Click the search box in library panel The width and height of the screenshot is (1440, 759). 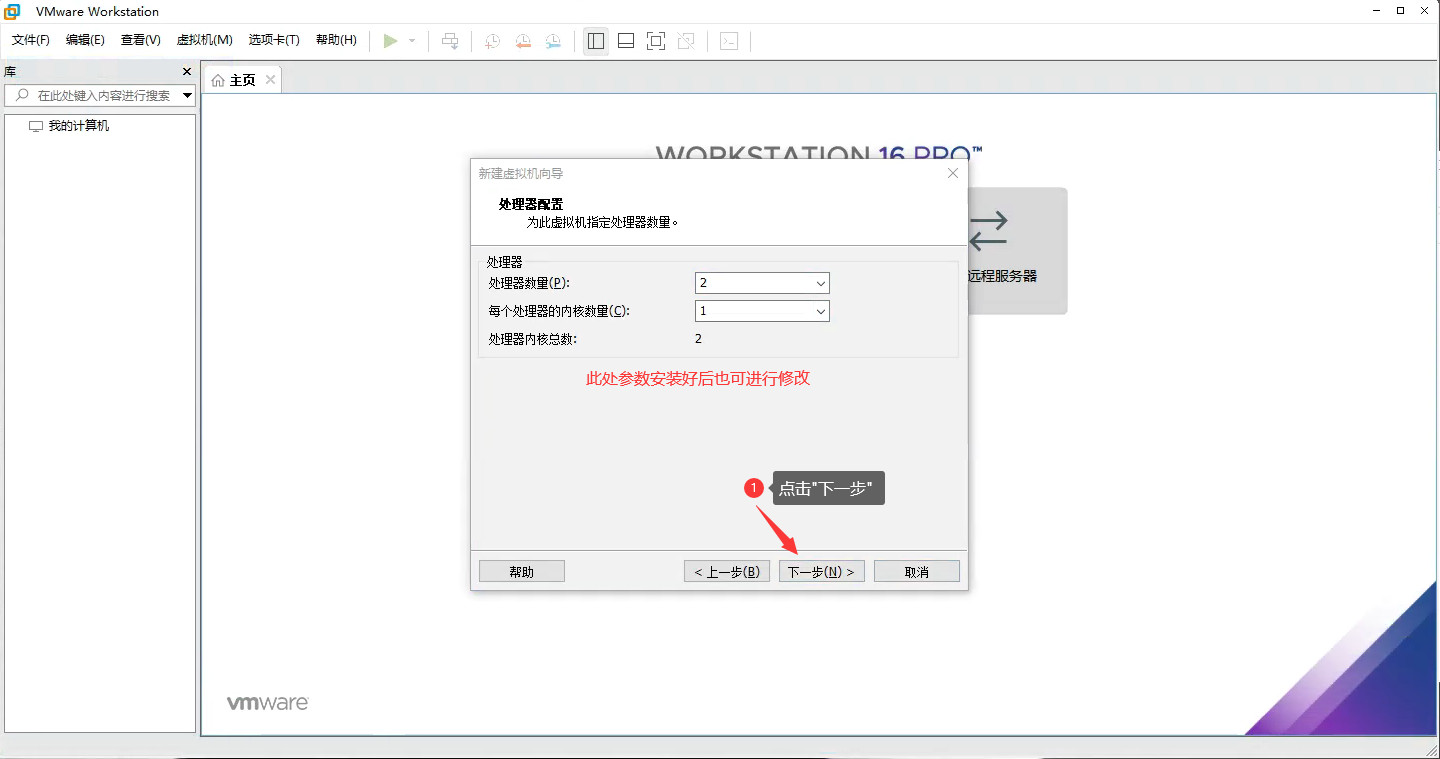click(100, 95)
